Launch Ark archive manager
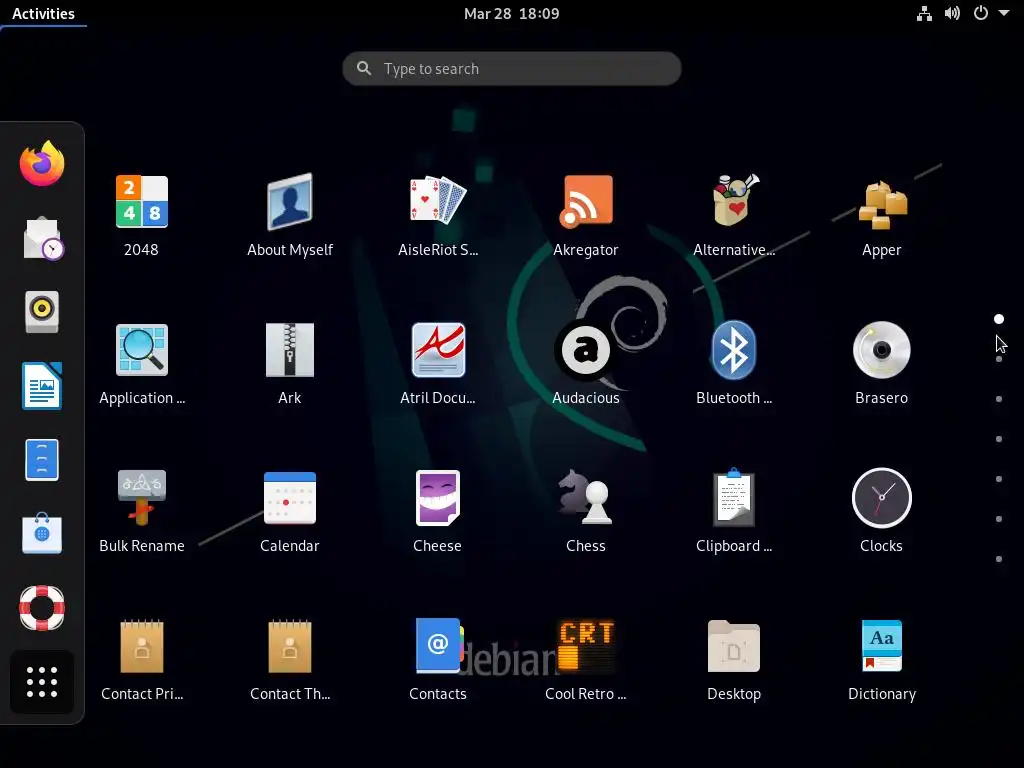 (290, 350)
